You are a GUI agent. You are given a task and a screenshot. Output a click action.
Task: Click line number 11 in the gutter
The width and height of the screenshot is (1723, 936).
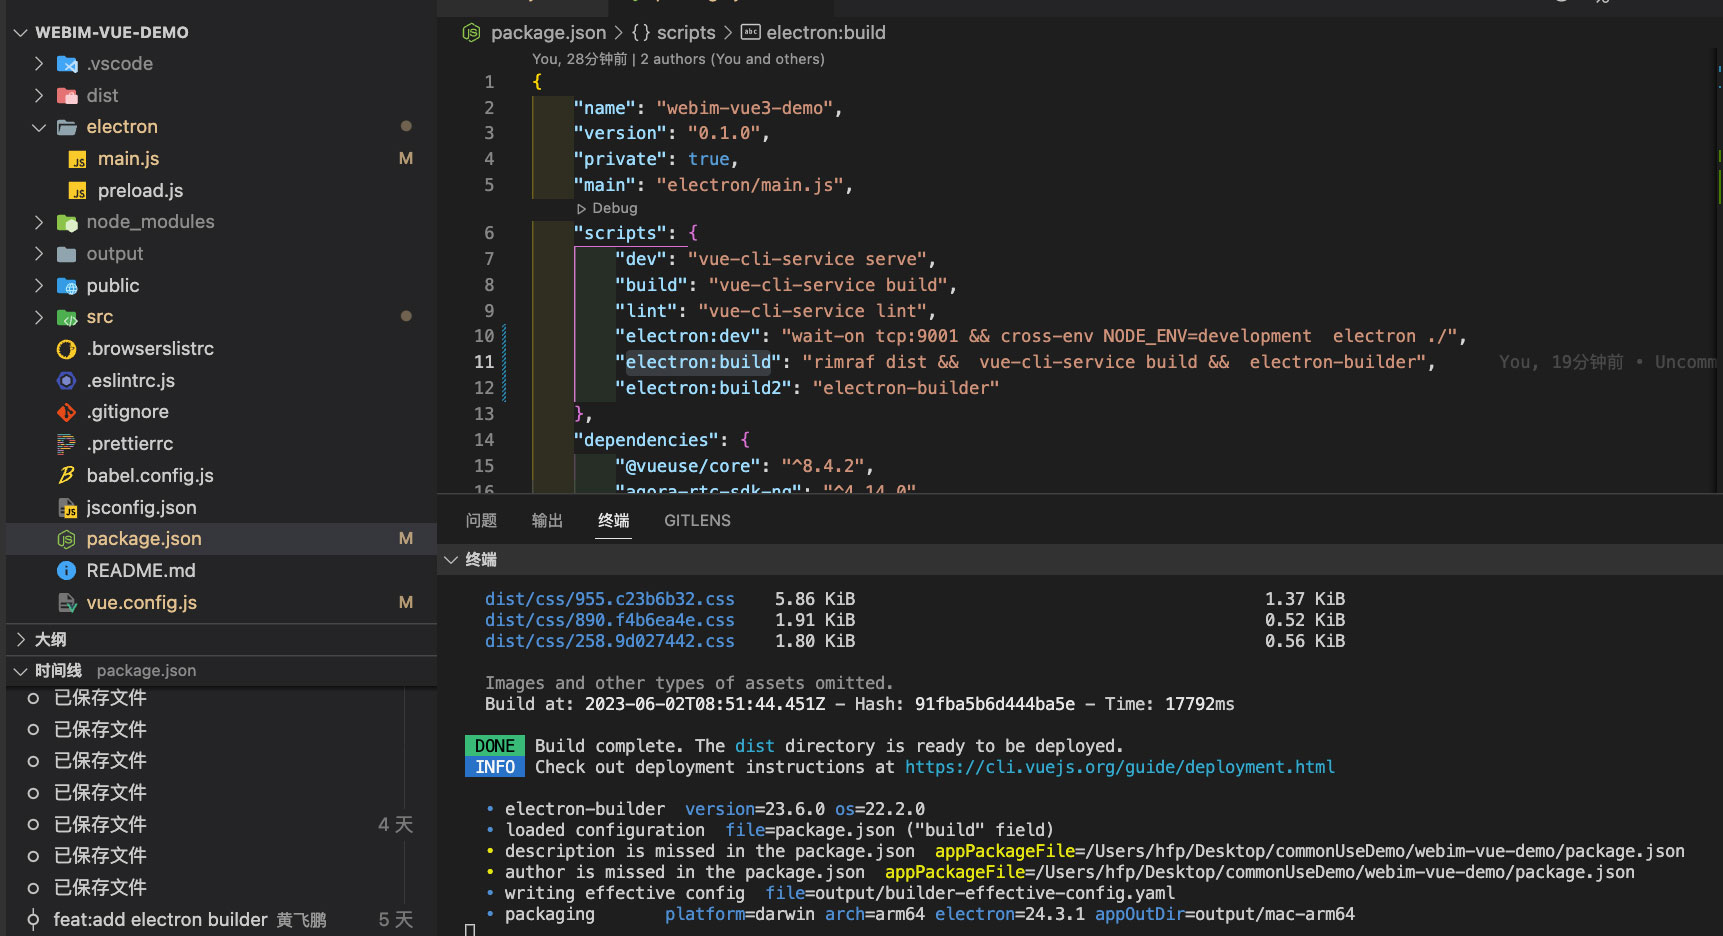(x=484, y=362)
